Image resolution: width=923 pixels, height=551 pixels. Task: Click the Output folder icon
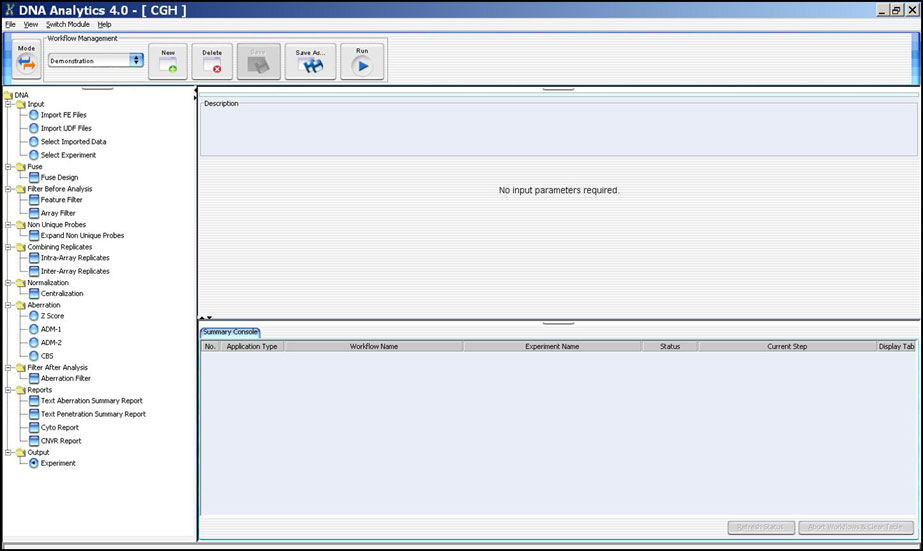click(x=21, y=453)
